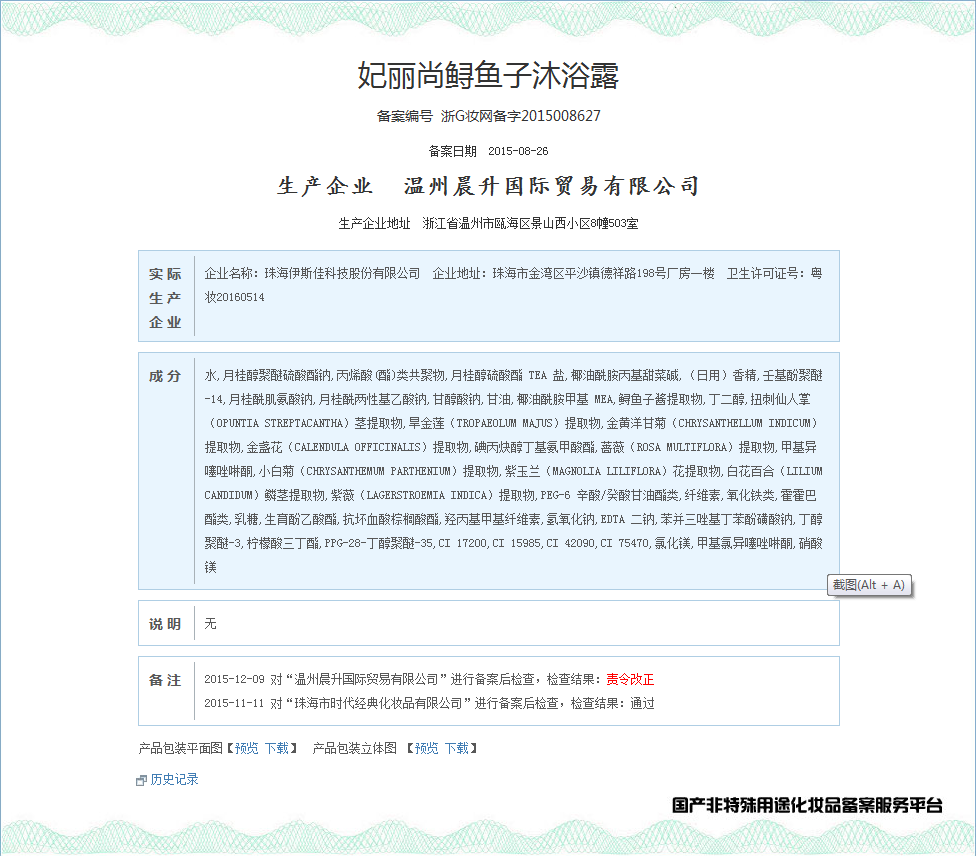Click the ingredient EDTA 二钠
The image size is (976, 856).
pos(629,519)
